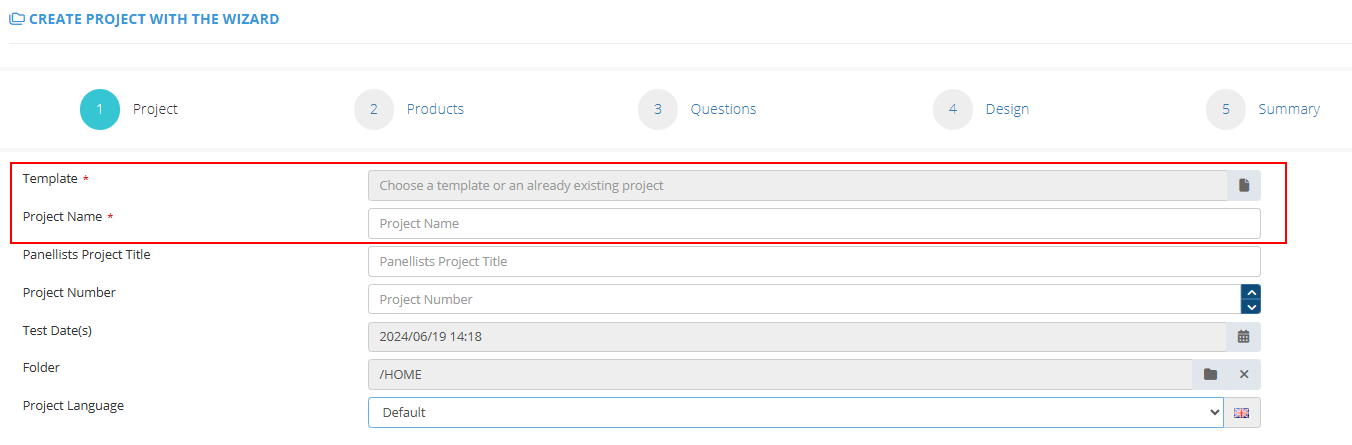1352x445 pixels.
Task: Go to step 5 Summary
Action: [x=1226, y=110]
